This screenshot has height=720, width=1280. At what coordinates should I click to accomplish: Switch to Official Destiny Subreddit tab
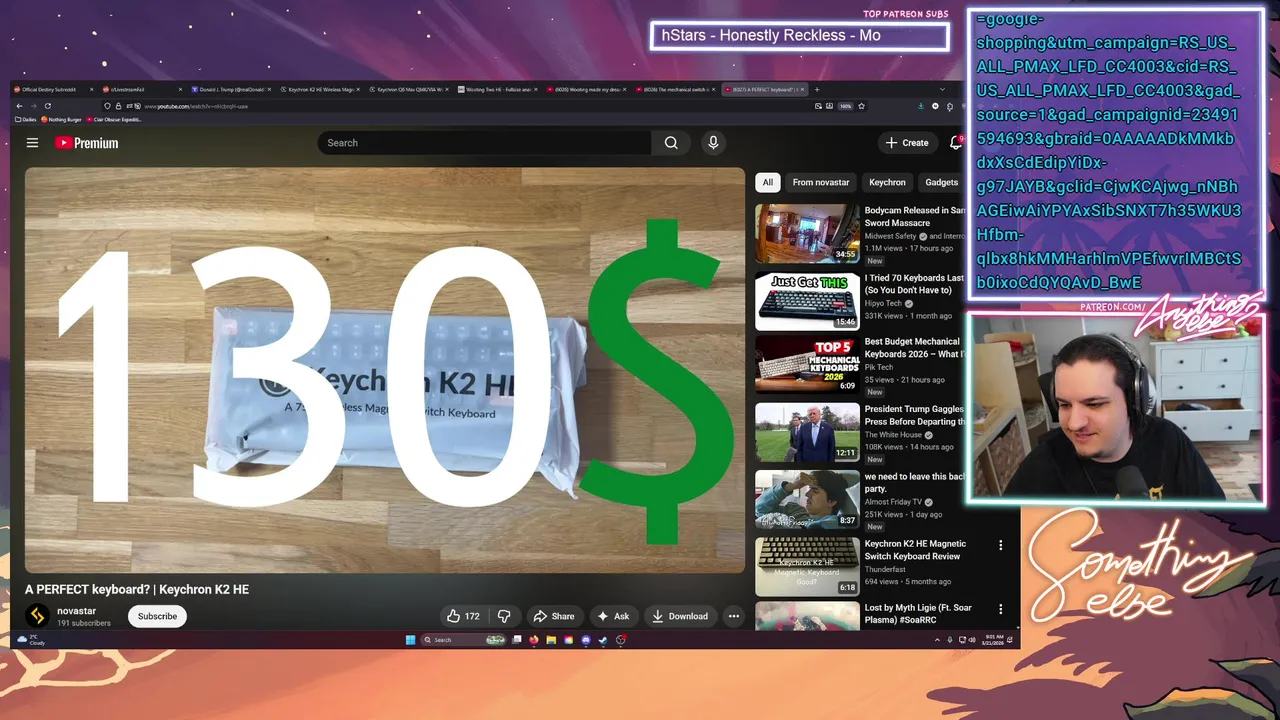pyautogui.click(x=54, y=89)
